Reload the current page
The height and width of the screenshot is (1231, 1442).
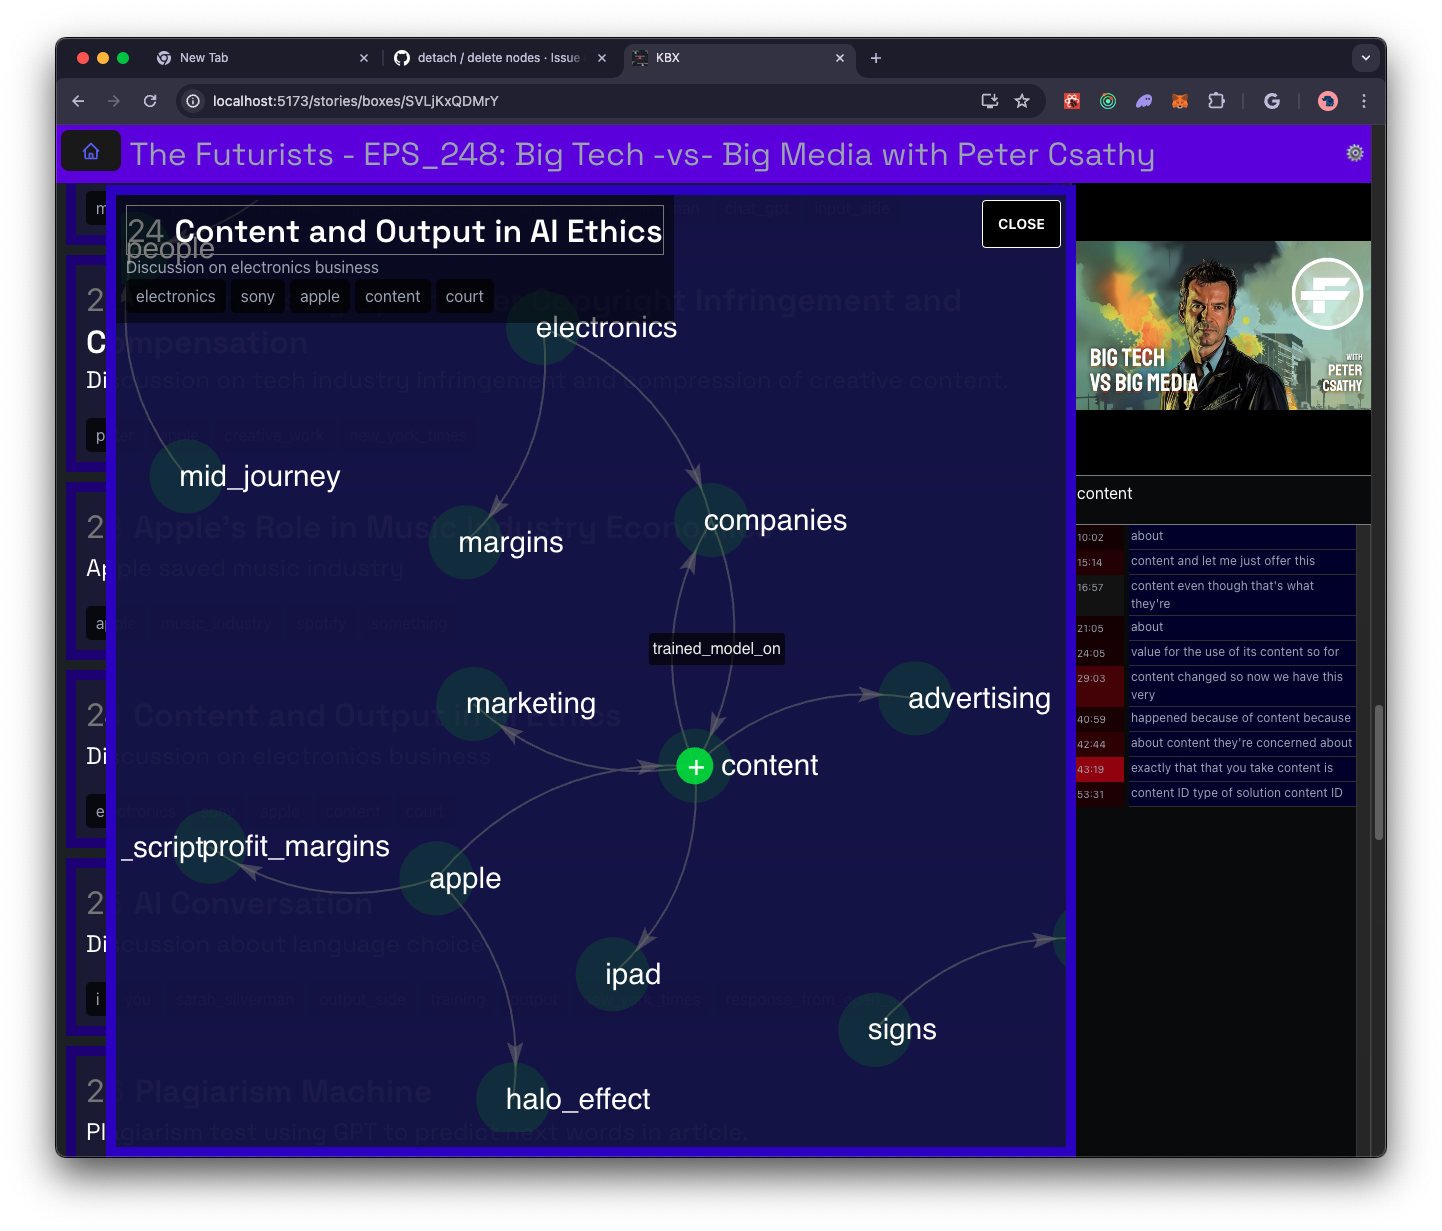[150, 101]
